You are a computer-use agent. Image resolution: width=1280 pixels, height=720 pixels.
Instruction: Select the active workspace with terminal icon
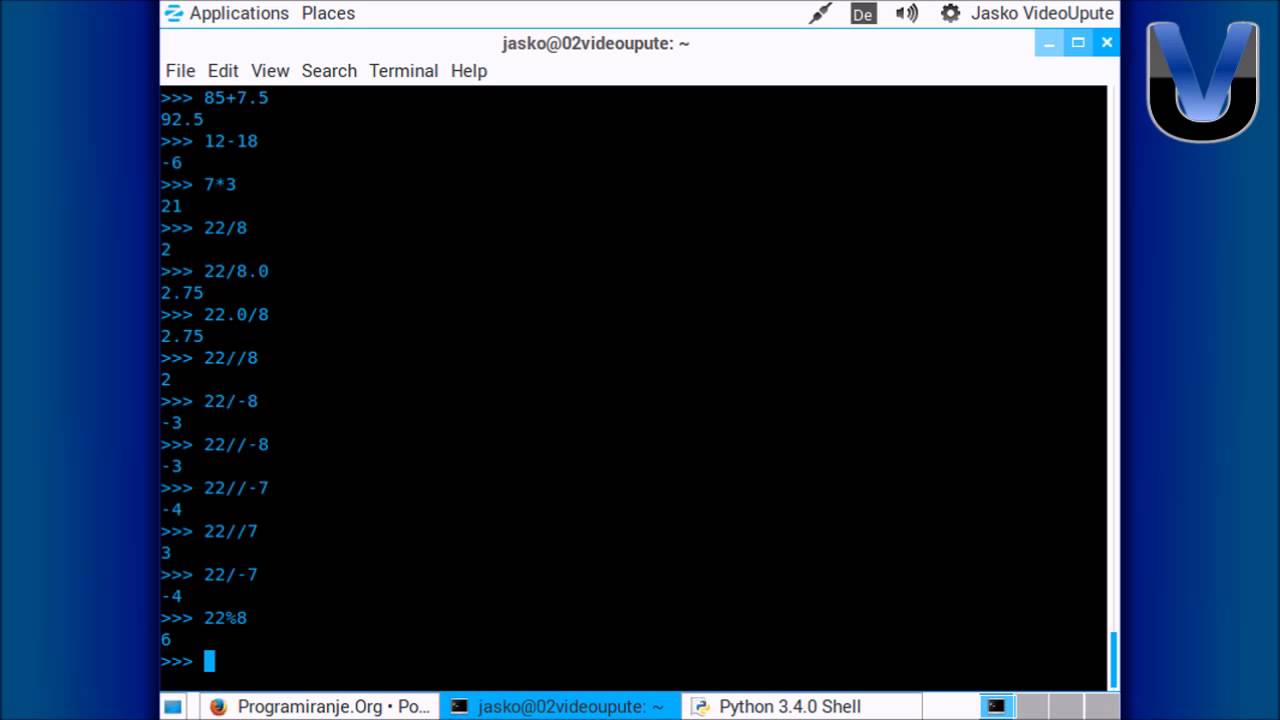point(996,706)
